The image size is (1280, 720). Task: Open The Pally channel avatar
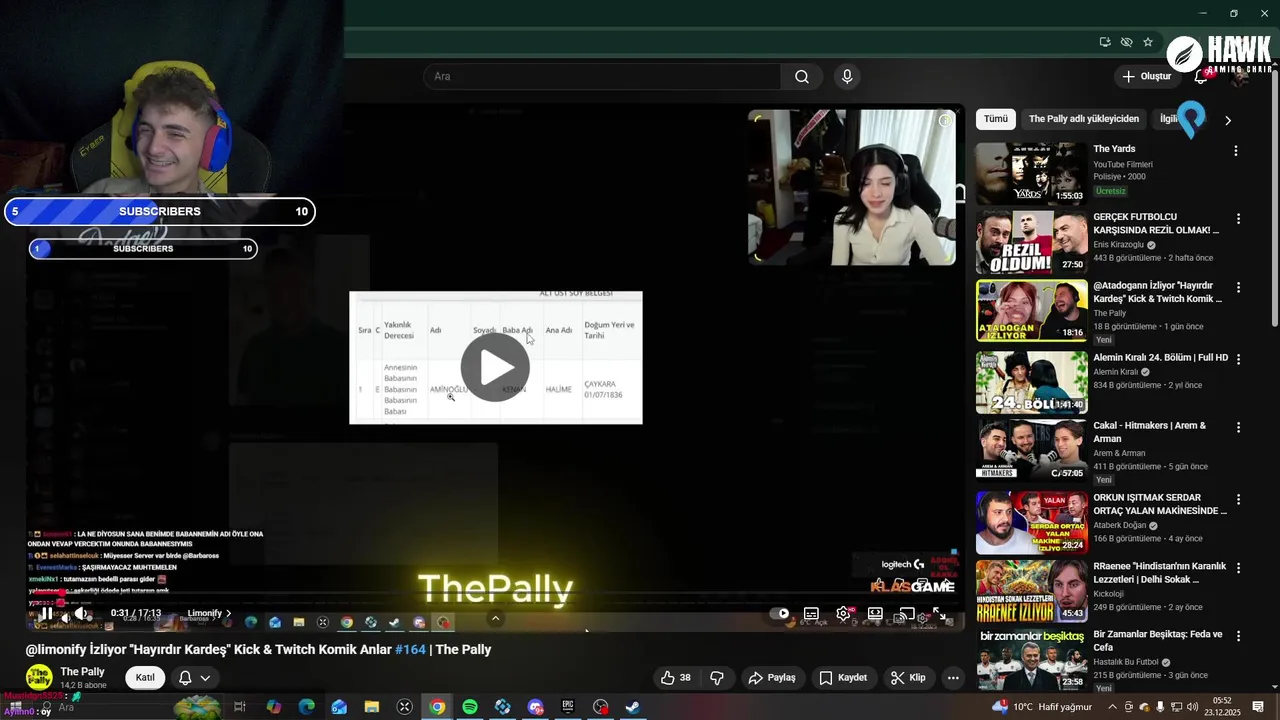[x=39, y=677]
